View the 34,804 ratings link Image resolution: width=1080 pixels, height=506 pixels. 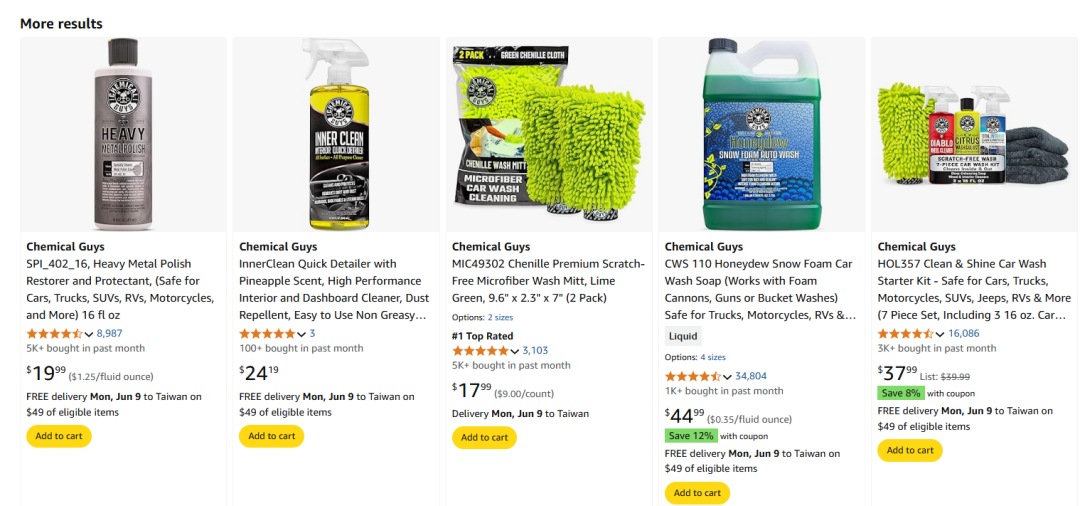point(751,377)
